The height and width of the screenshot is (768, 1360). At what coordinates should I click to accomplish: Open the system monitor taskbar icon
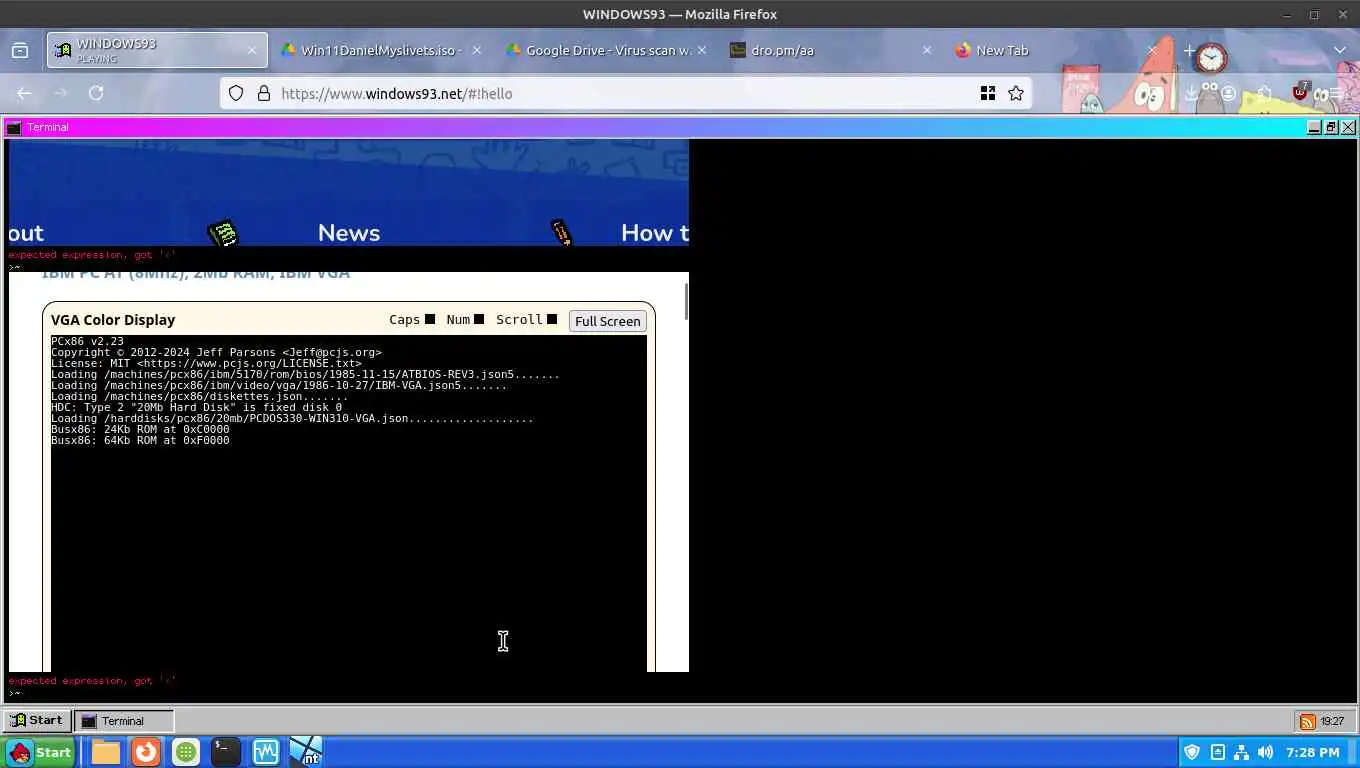(x=266, y=752)
